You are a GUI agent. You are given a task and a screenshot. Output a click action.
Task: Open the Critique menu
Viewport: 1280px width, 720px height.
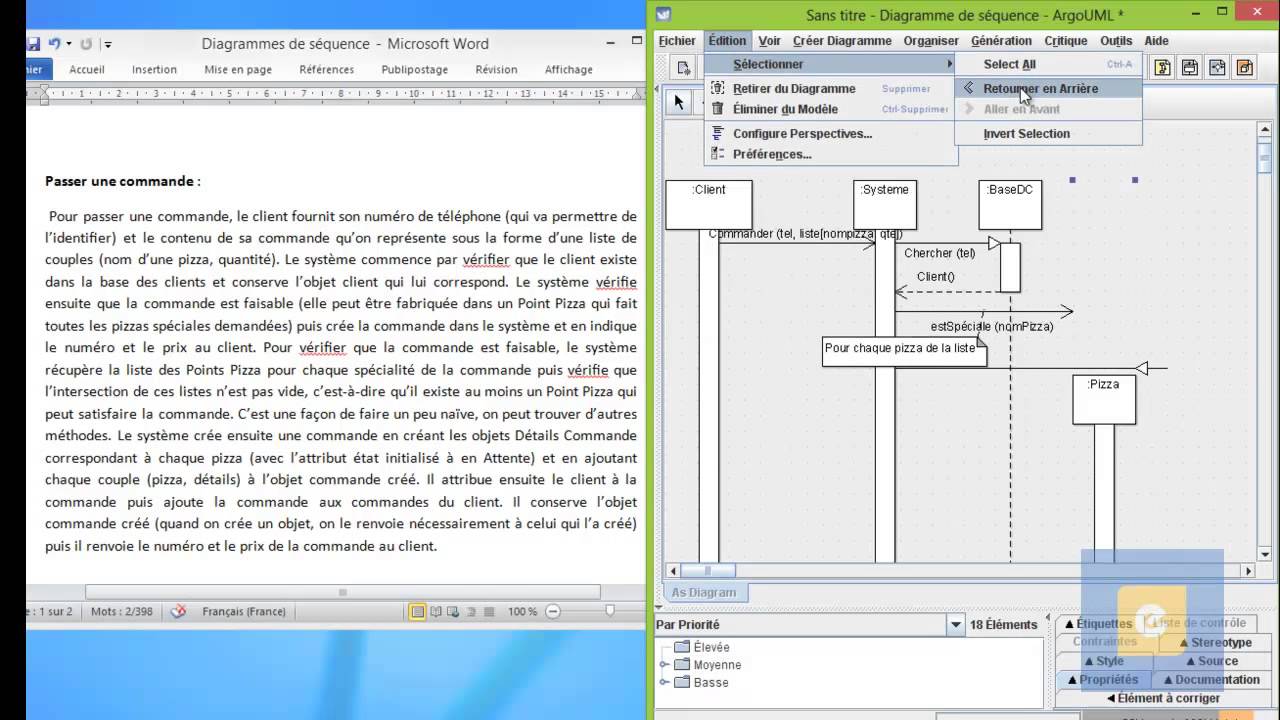tap(1066, 41)
